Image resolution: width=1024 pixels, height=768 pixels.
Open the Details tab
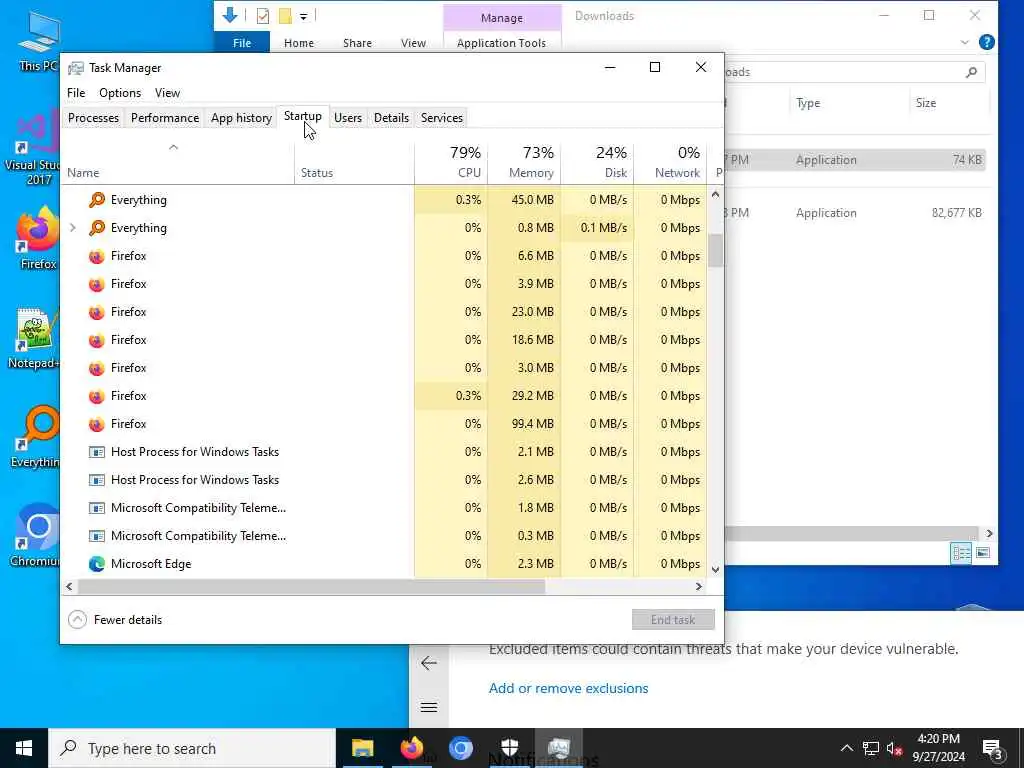[x=391, y=118]
